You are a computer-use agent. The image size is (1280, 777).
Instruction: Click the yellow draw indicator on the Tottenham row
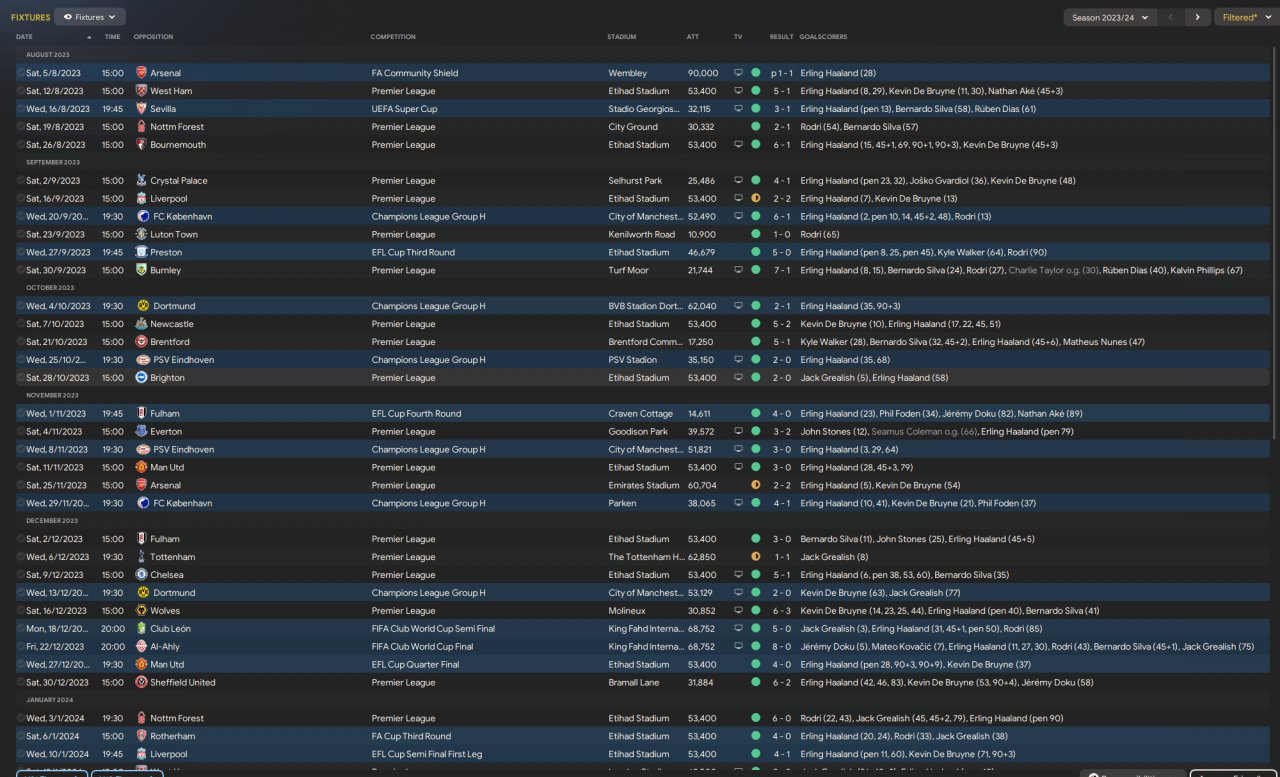click(755, 557)
